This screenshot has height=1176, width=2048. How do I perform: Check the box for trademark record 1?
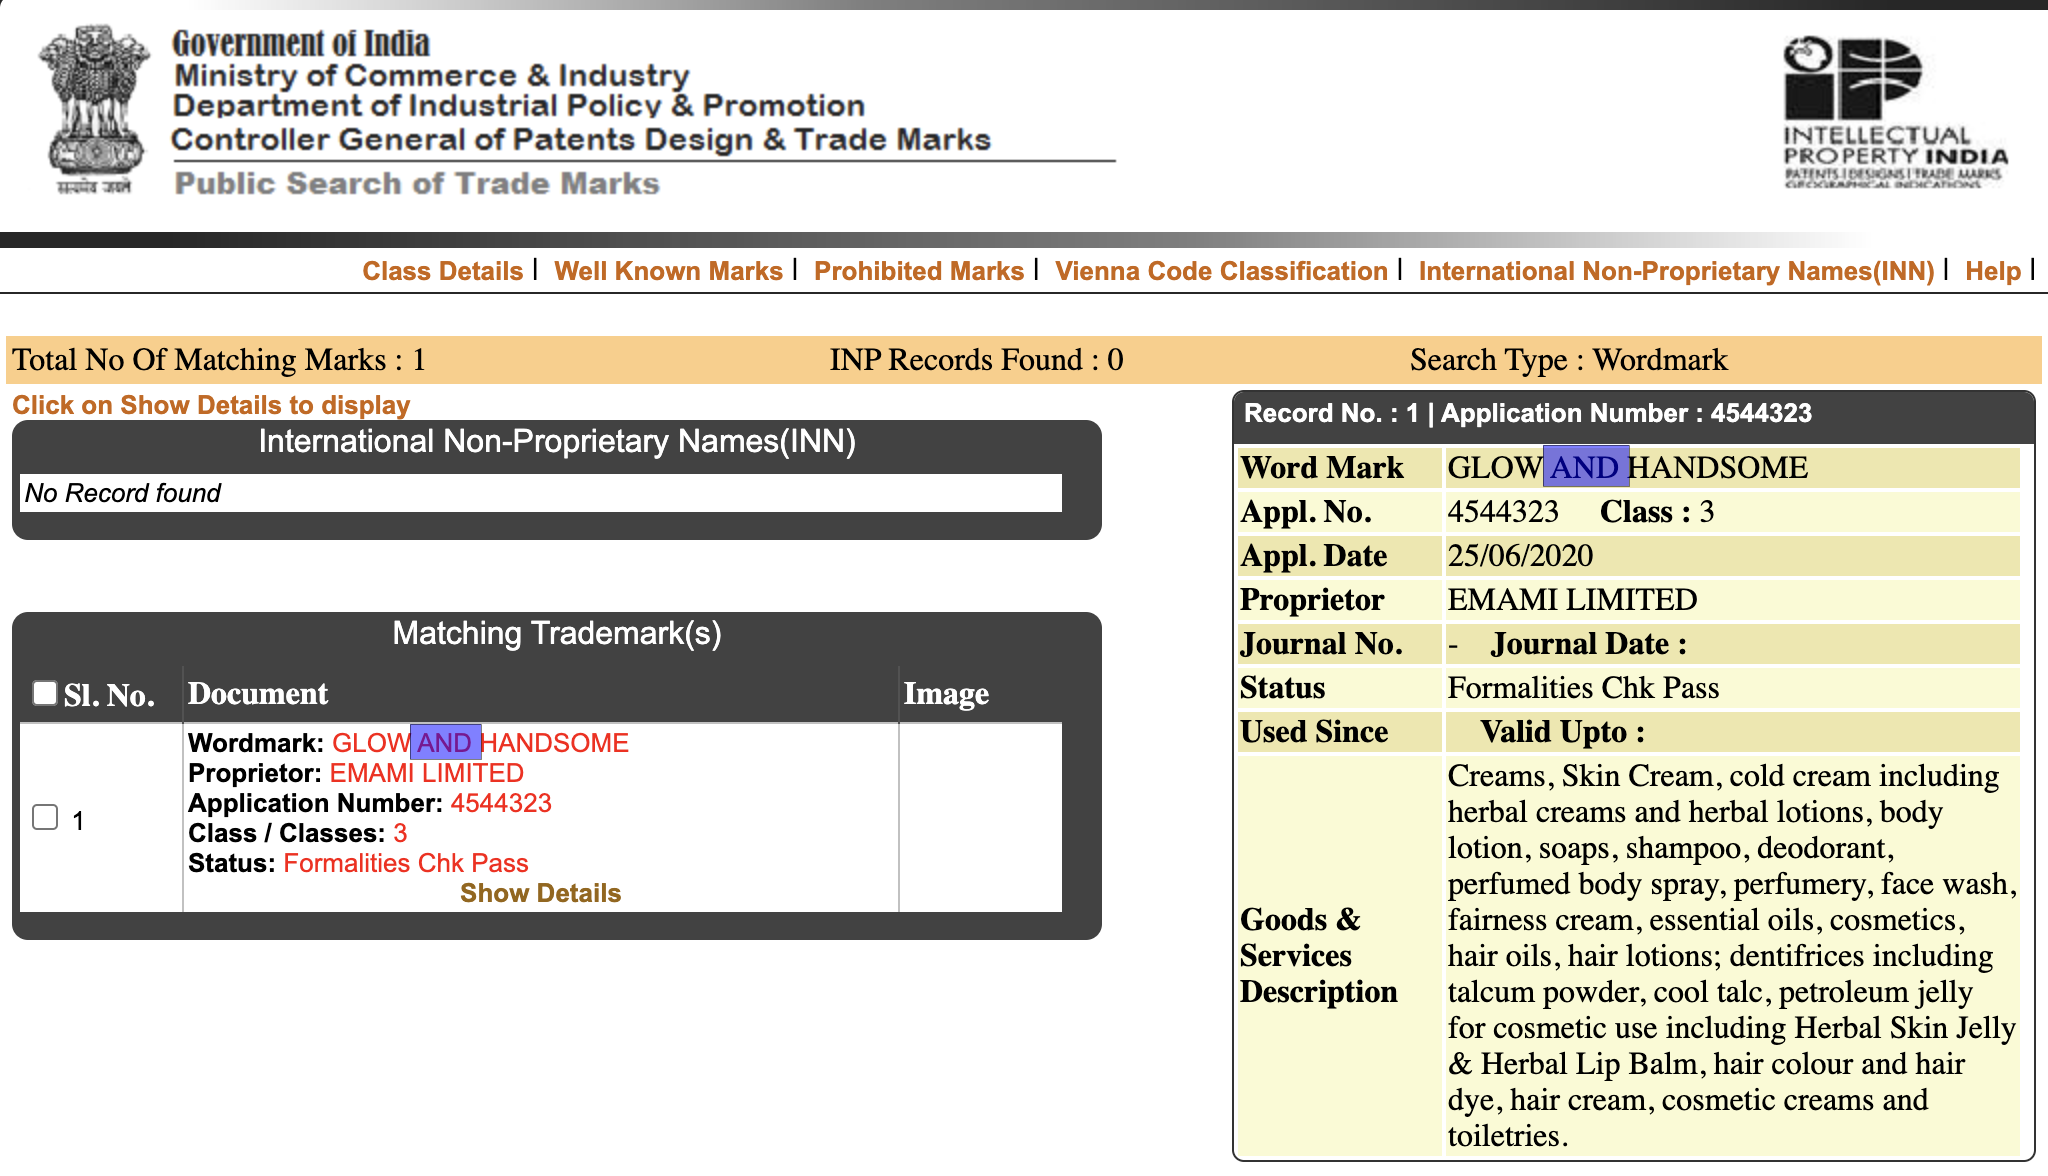45,817
